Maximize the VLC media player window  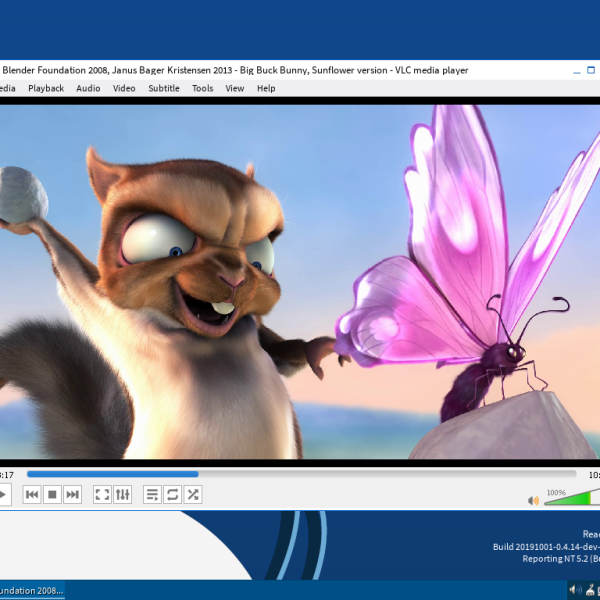(x=591, y=70)
